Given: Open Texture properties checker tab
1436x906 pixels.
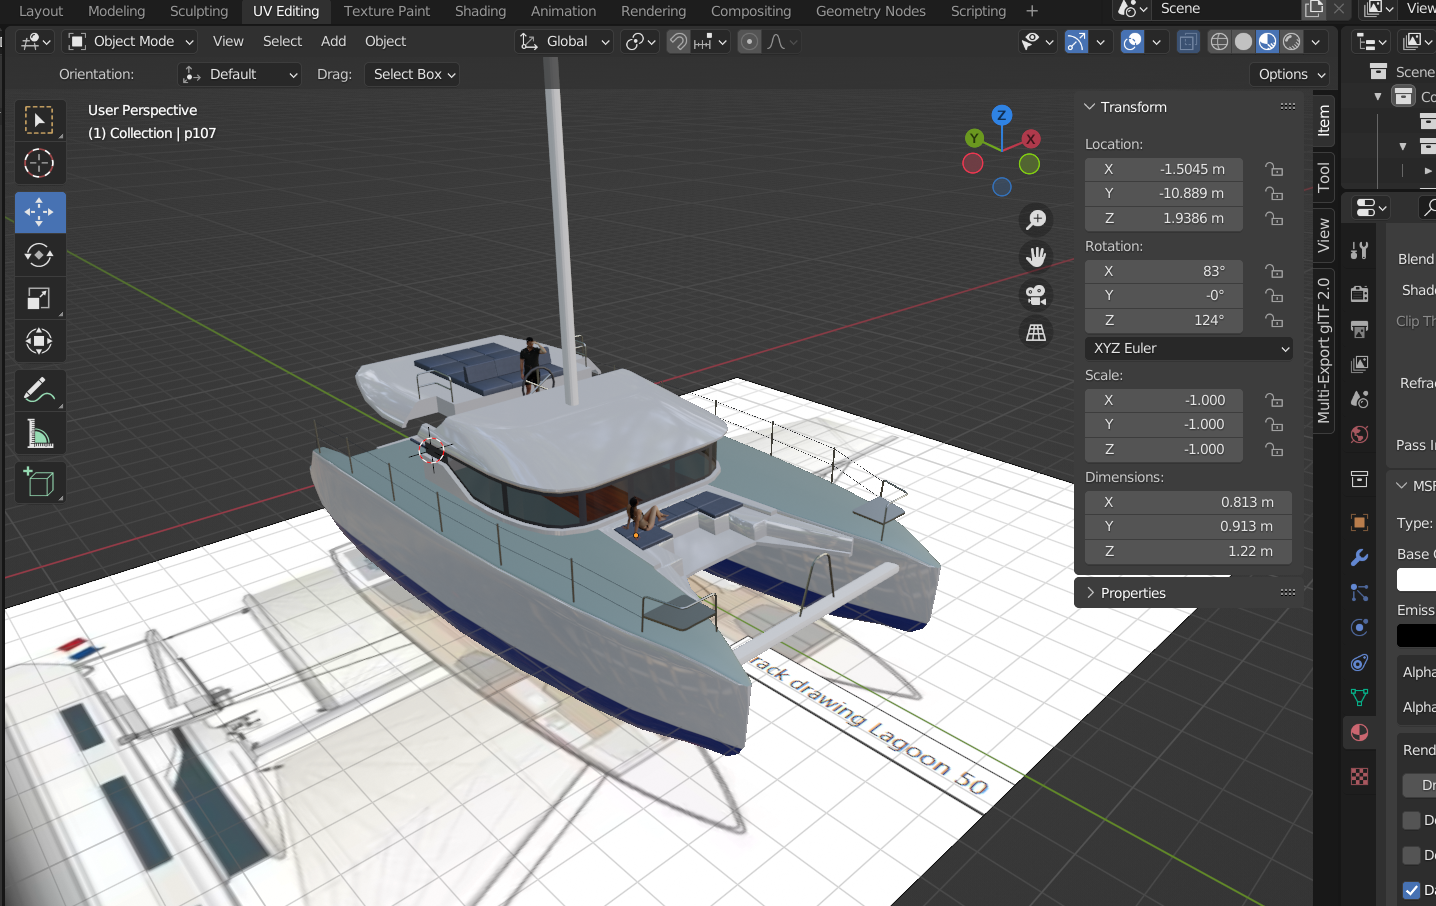Looking at the screenshot, I should pos(1359,777).
